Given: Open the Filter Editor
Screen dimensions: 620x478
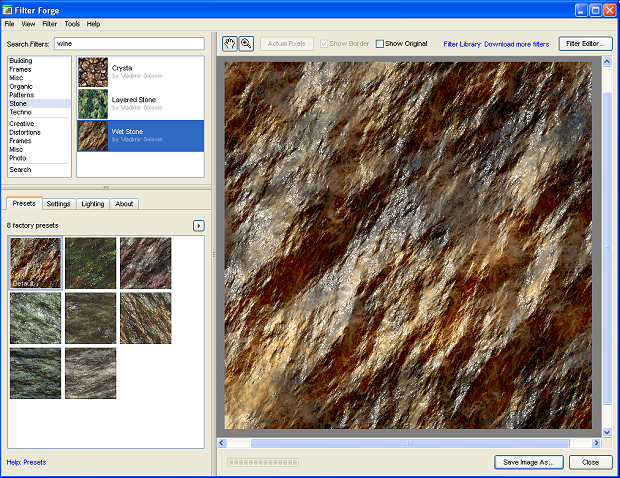Looking at the screenshot, I should [x=585, y=43].
